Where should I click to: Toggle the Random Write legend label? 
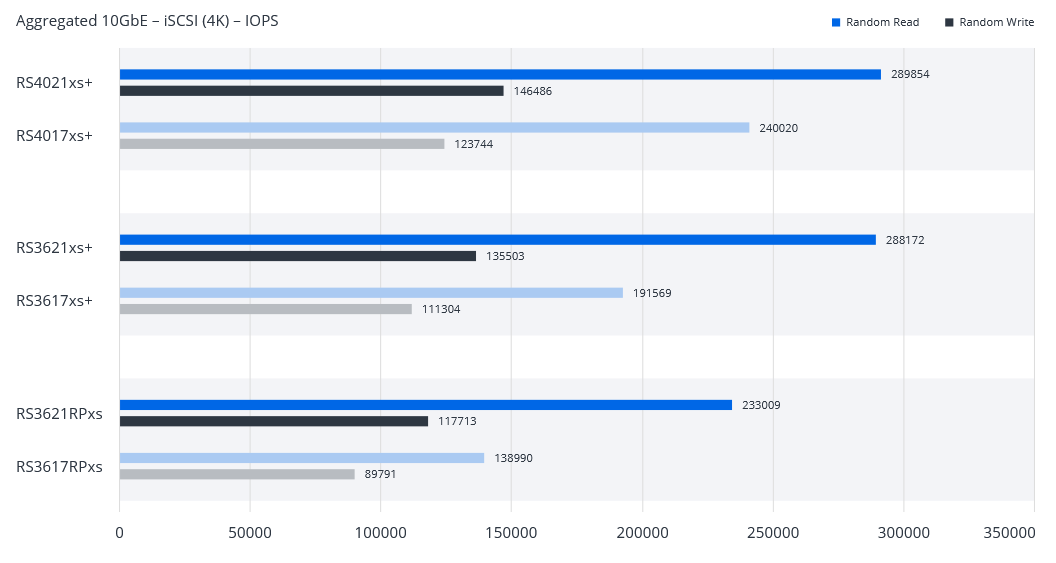(996, 22)
